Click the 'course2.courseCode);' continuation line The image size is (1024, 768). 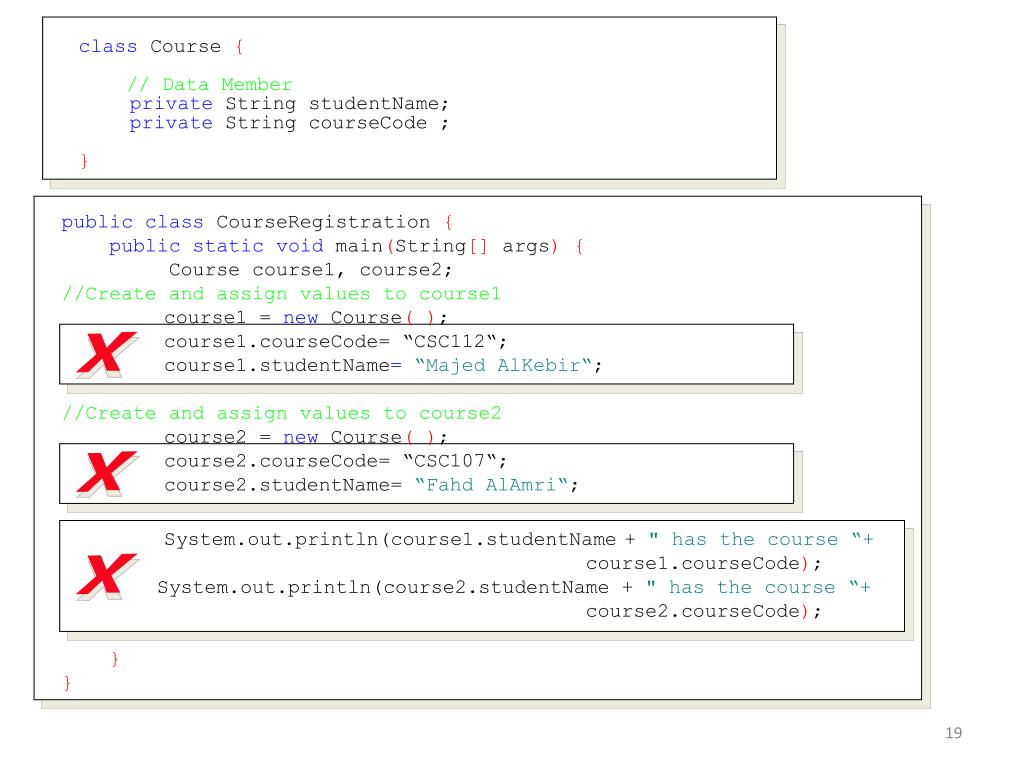point(703,611)
